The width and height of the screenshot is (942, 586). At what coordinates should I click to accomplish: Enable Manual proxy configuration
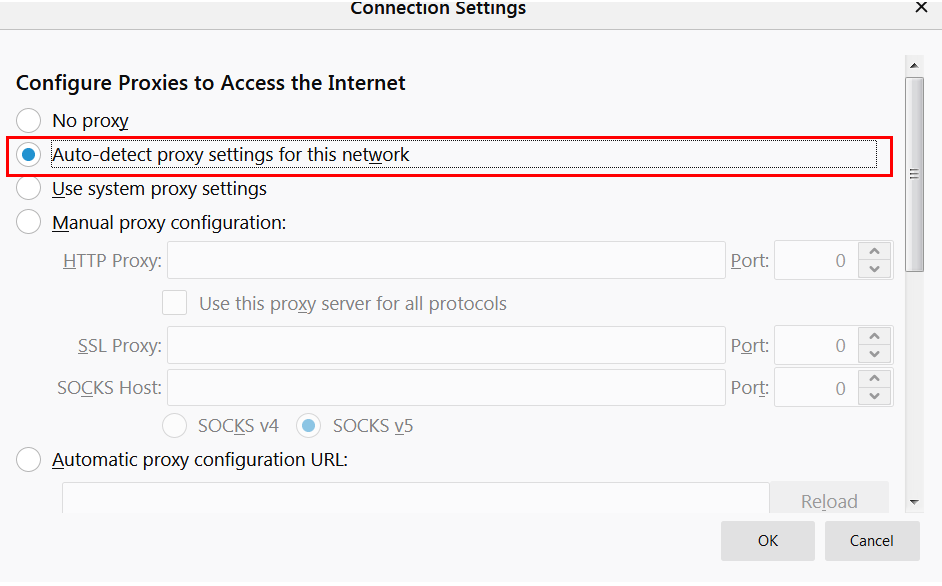tap(29, 223)
